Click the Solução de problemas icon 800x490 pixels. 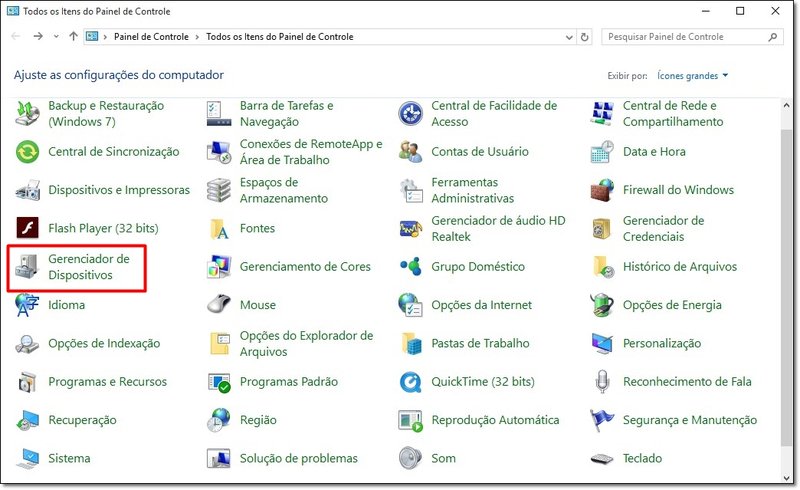coord(219,458)
